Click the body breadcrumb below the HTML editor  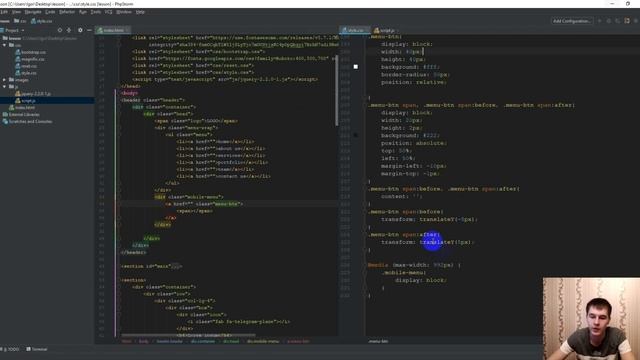144,341
